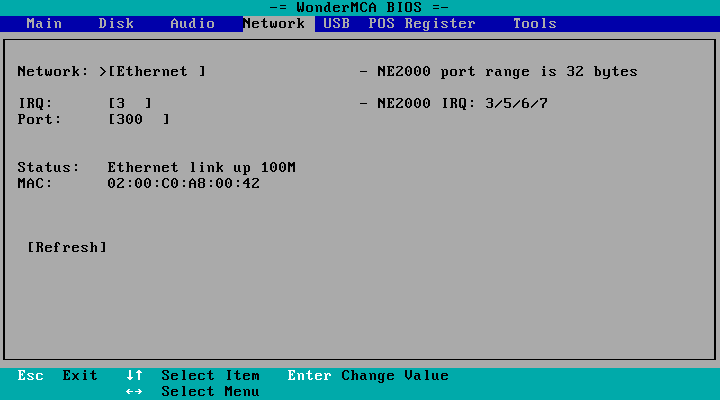
Task: Click the Port: label
Action: click(x=39, y=119)
